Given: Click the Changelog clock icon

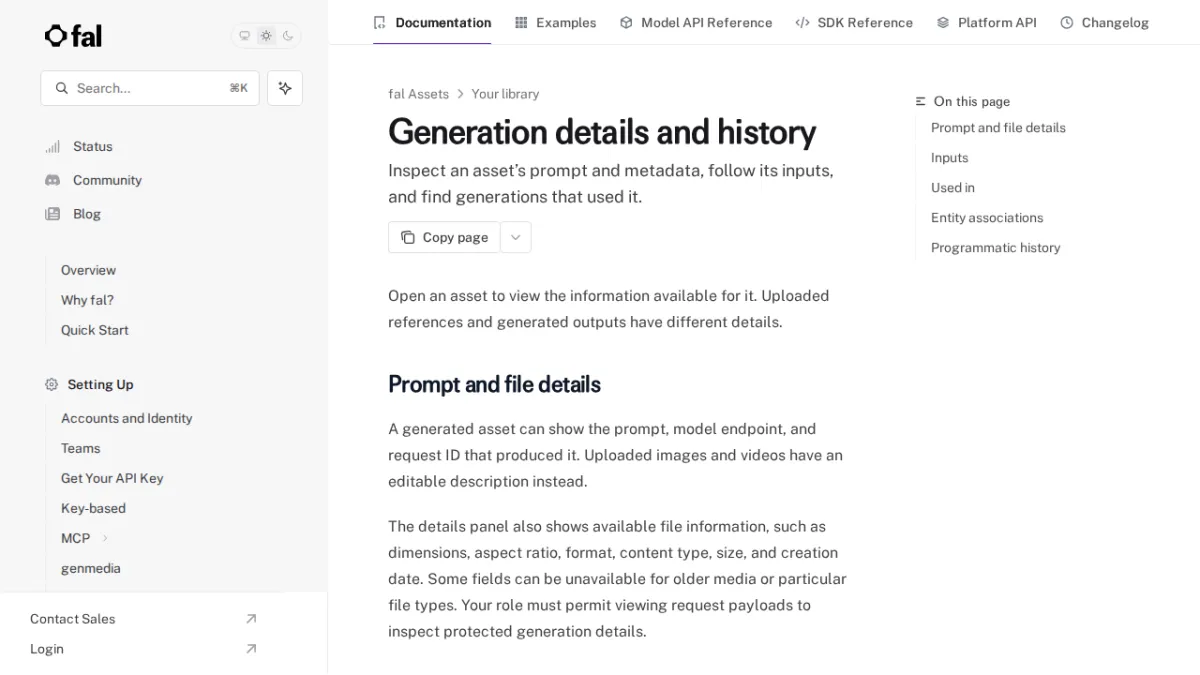Looking at the screenshot, I should [x=1067, y=22].
